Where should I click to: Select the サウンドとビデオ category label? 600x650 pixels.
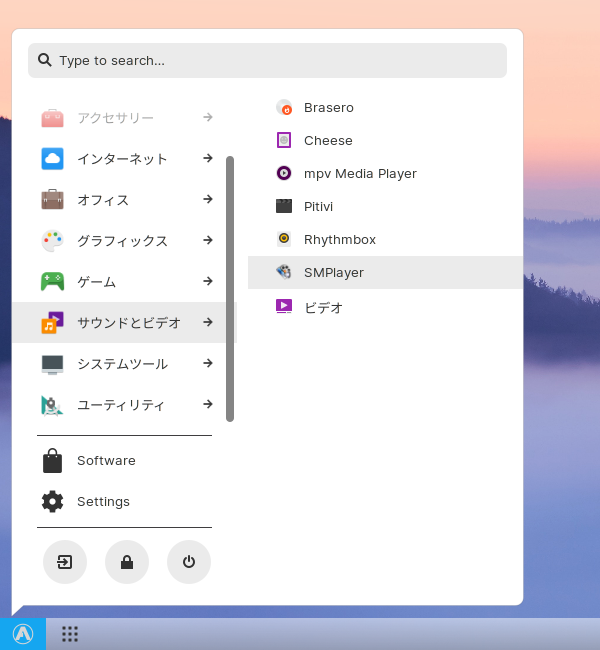point(129,323)
